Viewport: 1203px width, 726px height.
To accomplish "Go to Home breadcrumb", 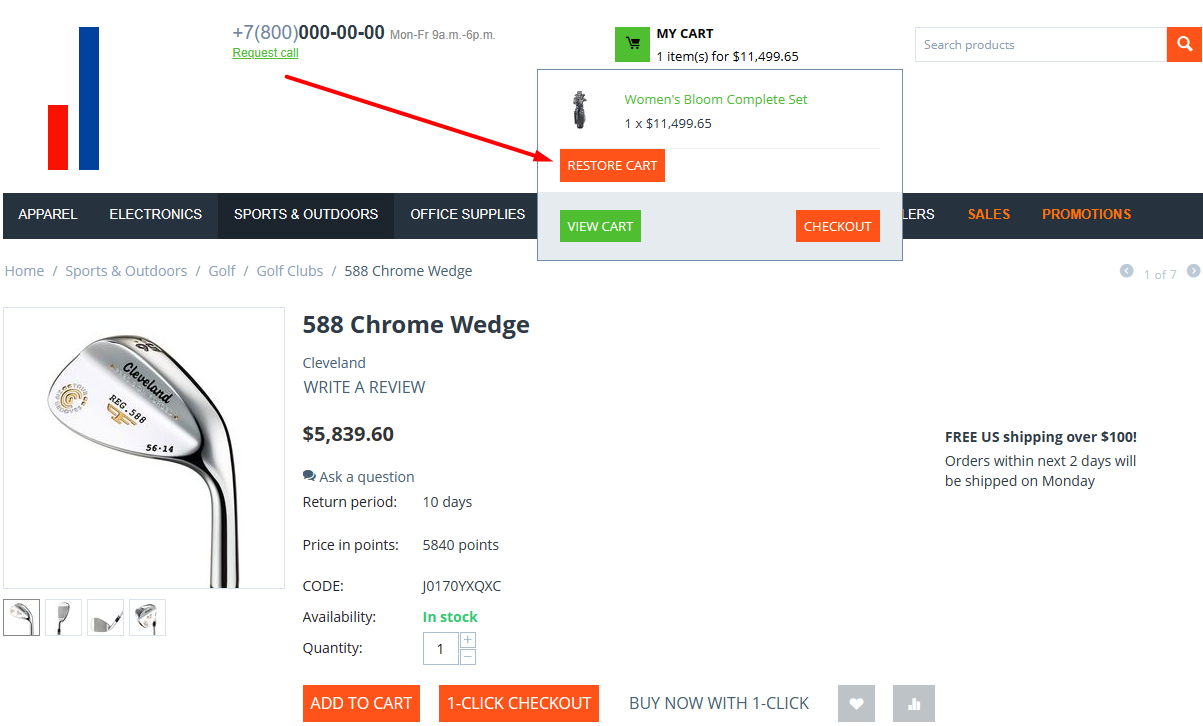I will pos(24,271).
